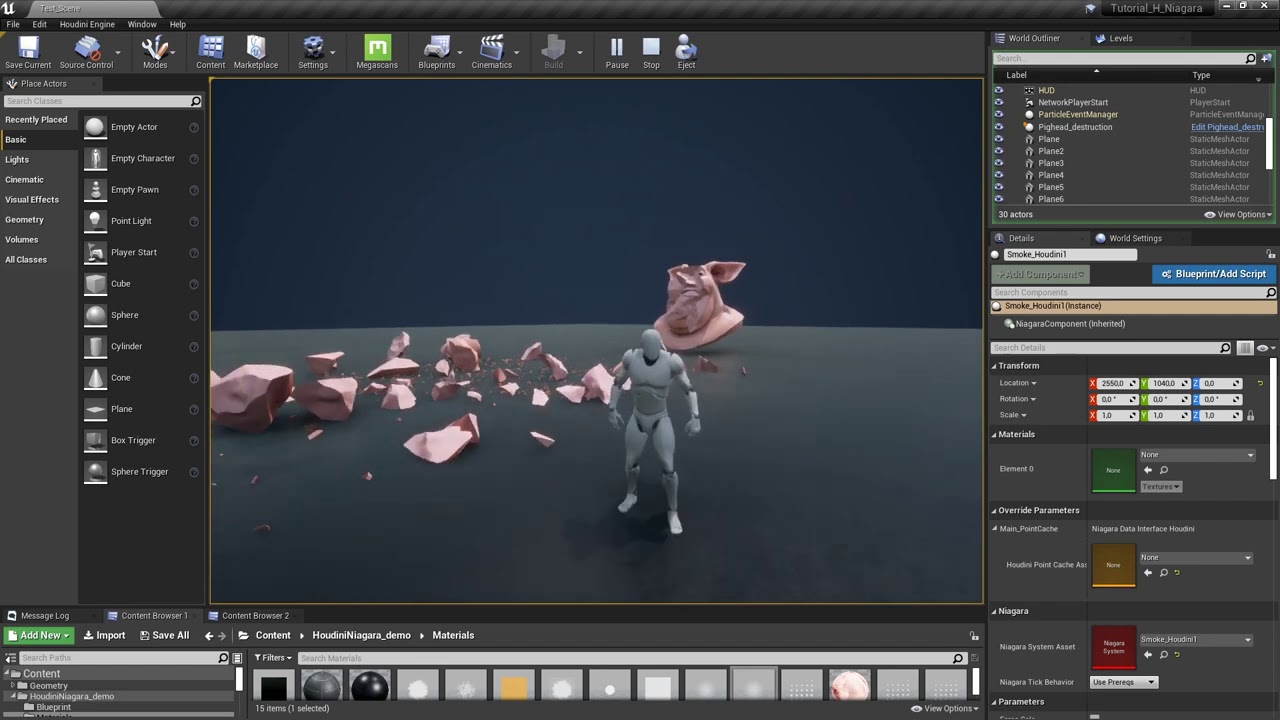The width and height of the screenshot is (1280, 720).
Task: Pick the Cylinder primitive icon
Action: pos(95,346)
